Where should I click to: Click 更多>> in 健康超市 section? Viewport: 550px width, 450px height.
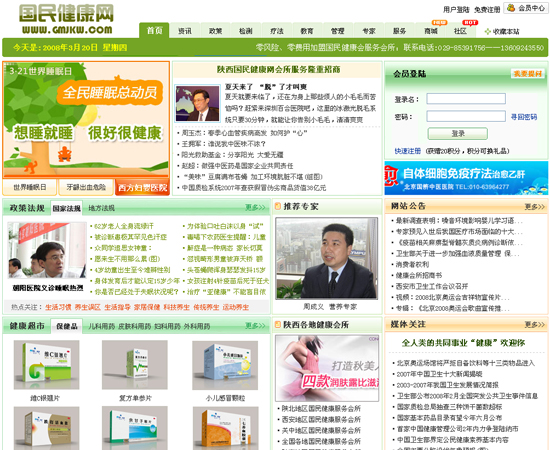(255, 325)
